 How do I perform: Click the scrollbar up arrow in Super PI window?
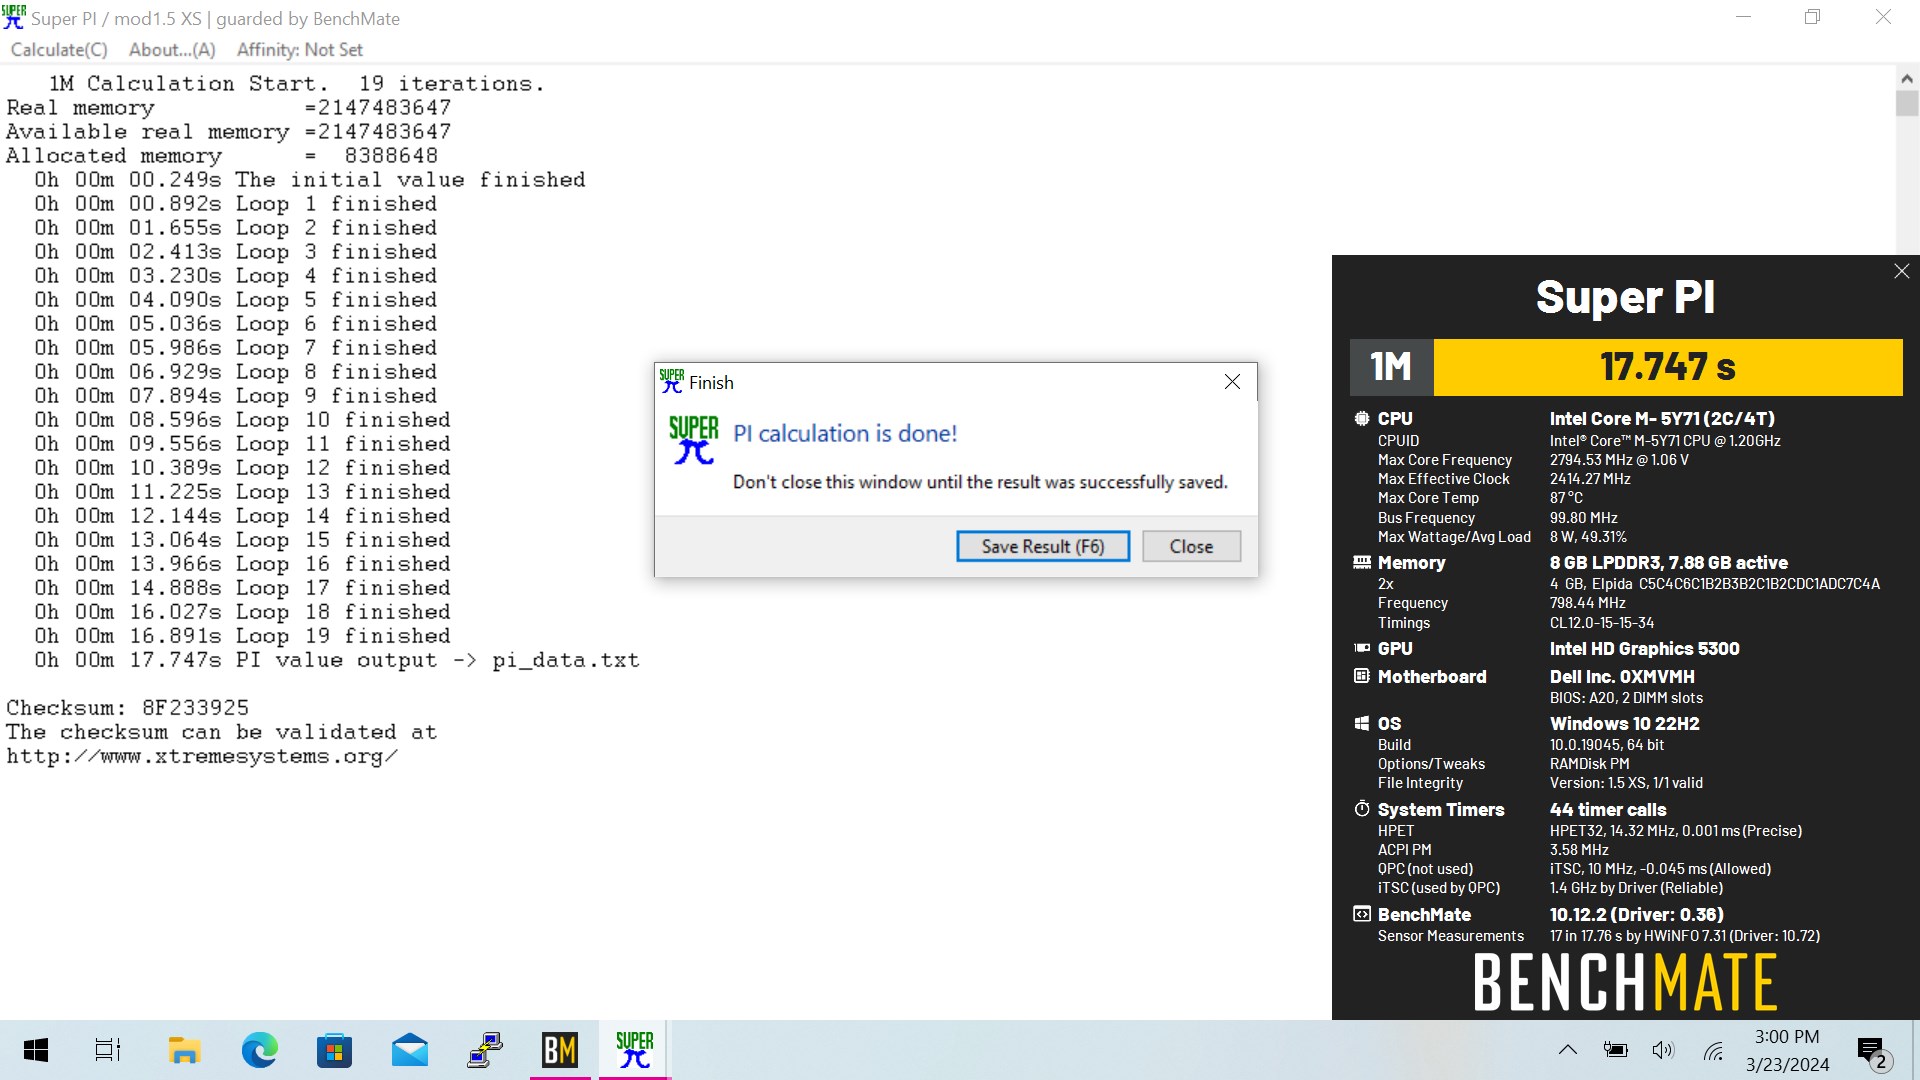tap(1906, 78)
